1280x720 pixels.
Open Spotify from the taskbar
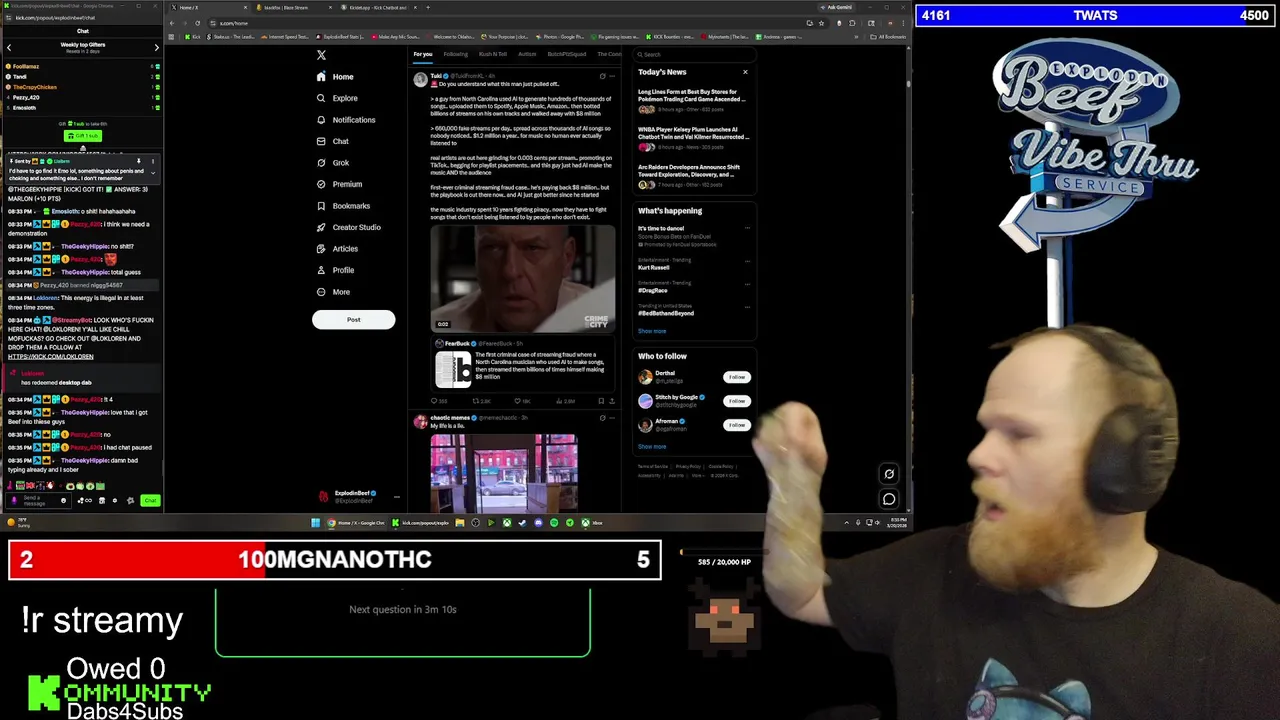(554, 522)
